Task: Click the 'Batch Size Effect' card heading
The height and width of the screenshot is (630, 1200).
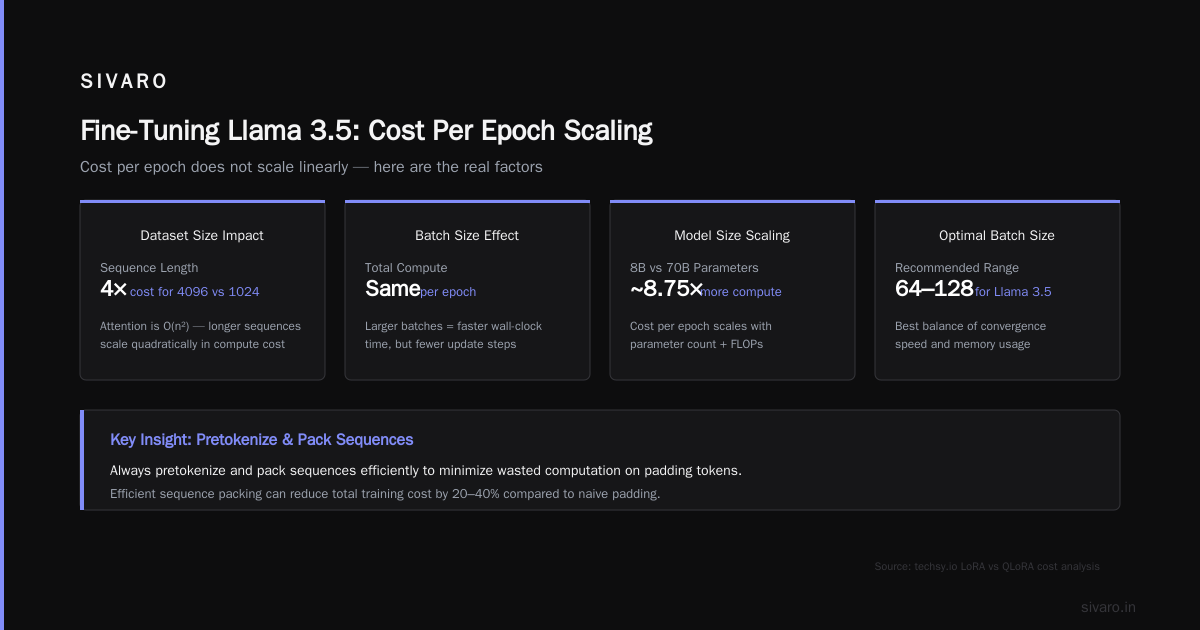Action: (467, 236)
